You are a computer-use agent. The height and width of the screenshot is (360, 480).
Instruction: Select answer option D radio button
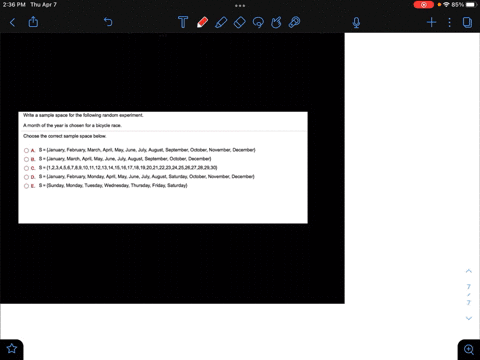(x=26, y=177)
